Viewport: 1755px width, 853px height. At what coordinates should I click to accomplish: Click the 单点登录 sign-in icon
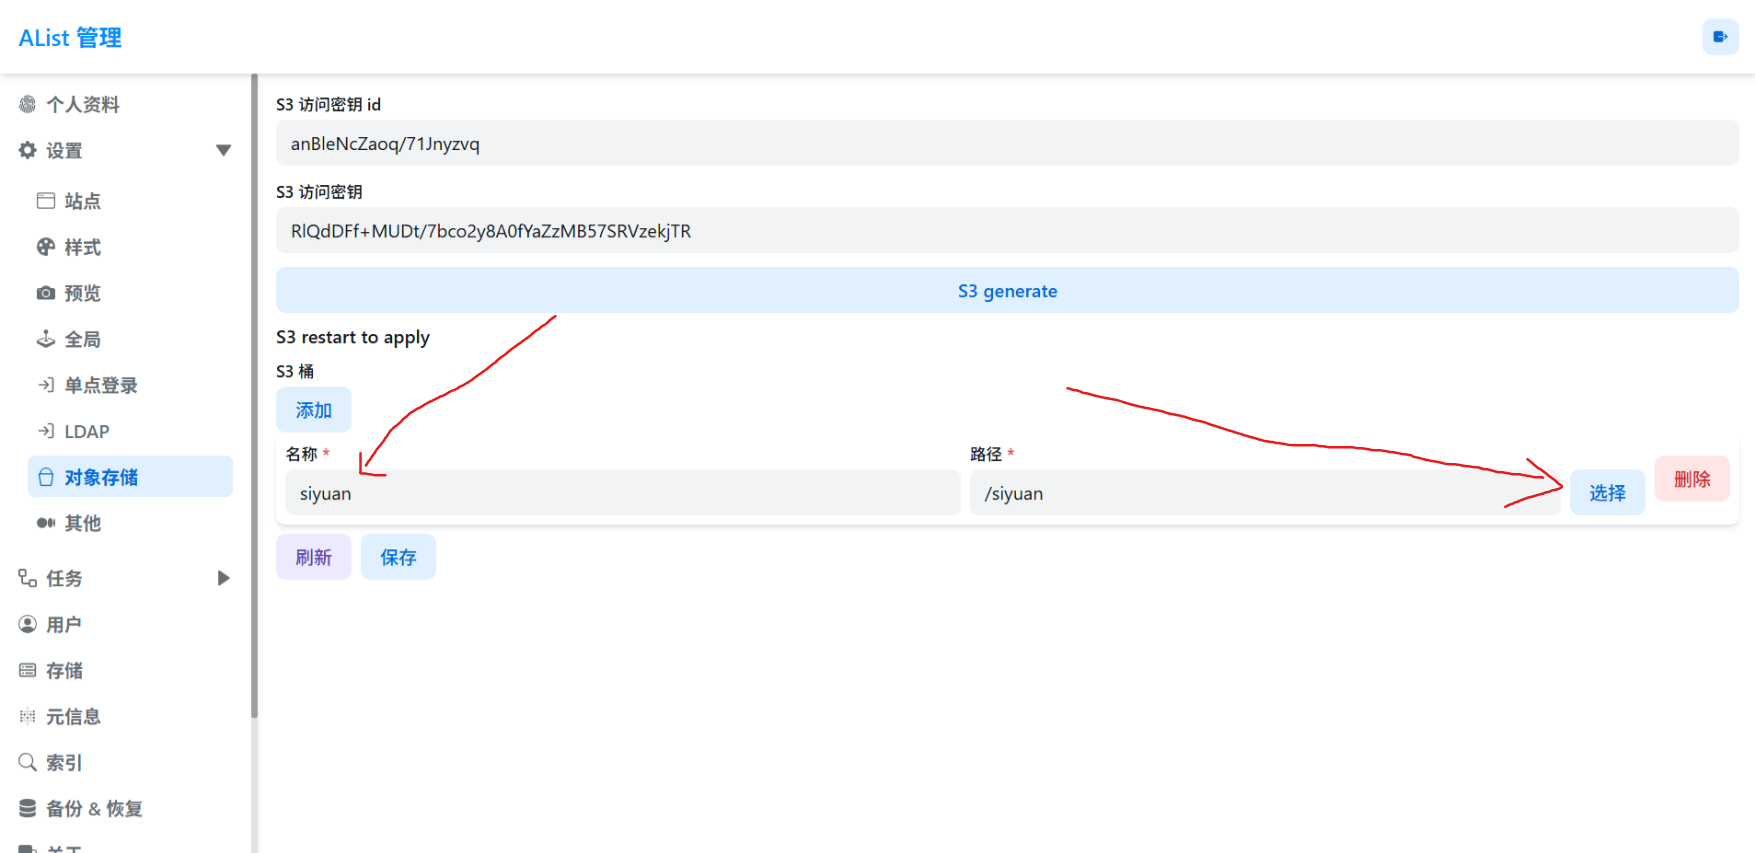pyautogui.click(x=46, y=385)
